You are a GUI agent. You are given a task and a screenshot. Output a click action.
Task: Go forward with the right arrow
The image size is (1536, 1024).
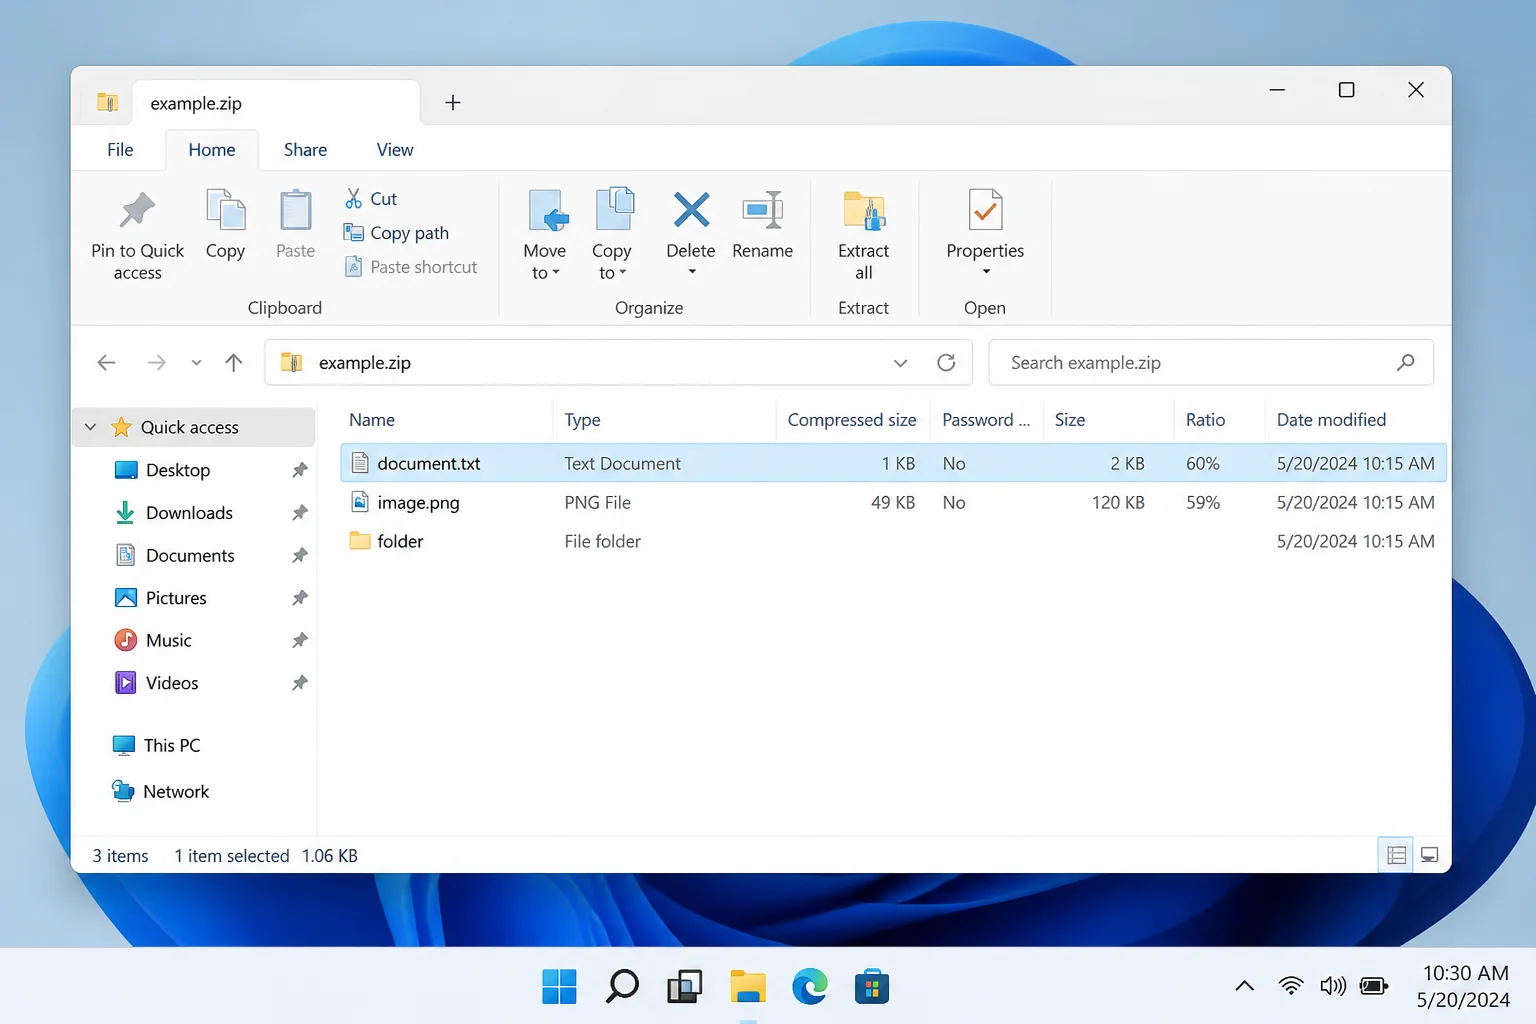click(x=157, y=363)
